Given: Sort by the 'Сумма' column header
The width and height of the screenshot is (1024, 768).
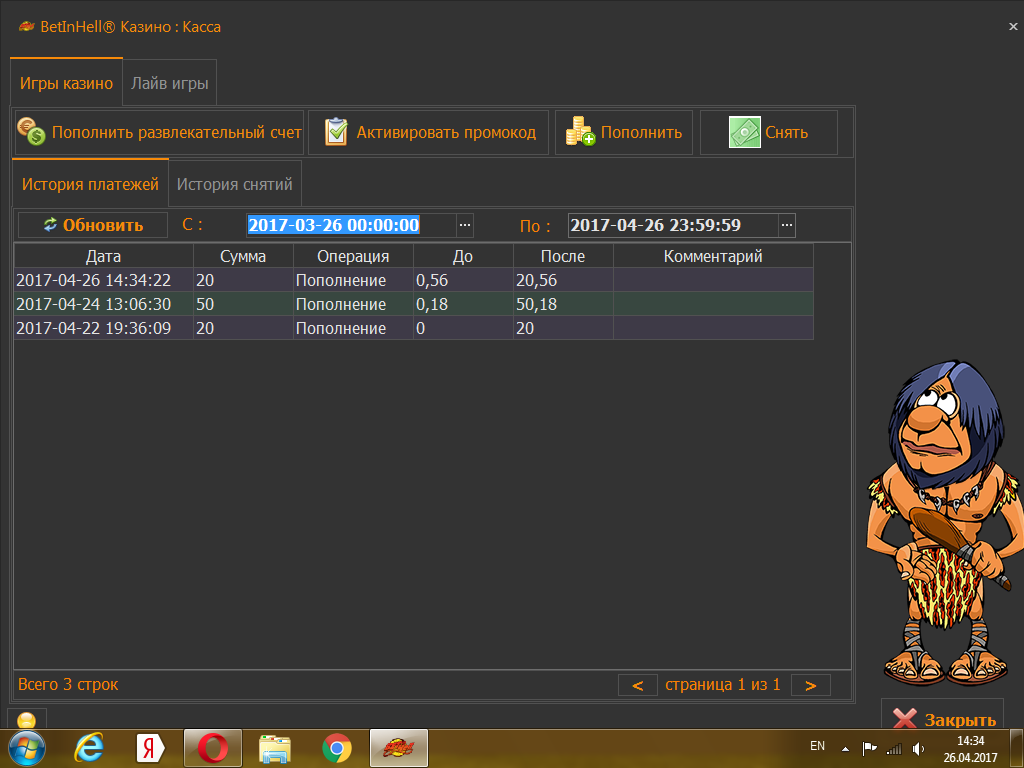Looking at the screenshot, I should (243, 256).
